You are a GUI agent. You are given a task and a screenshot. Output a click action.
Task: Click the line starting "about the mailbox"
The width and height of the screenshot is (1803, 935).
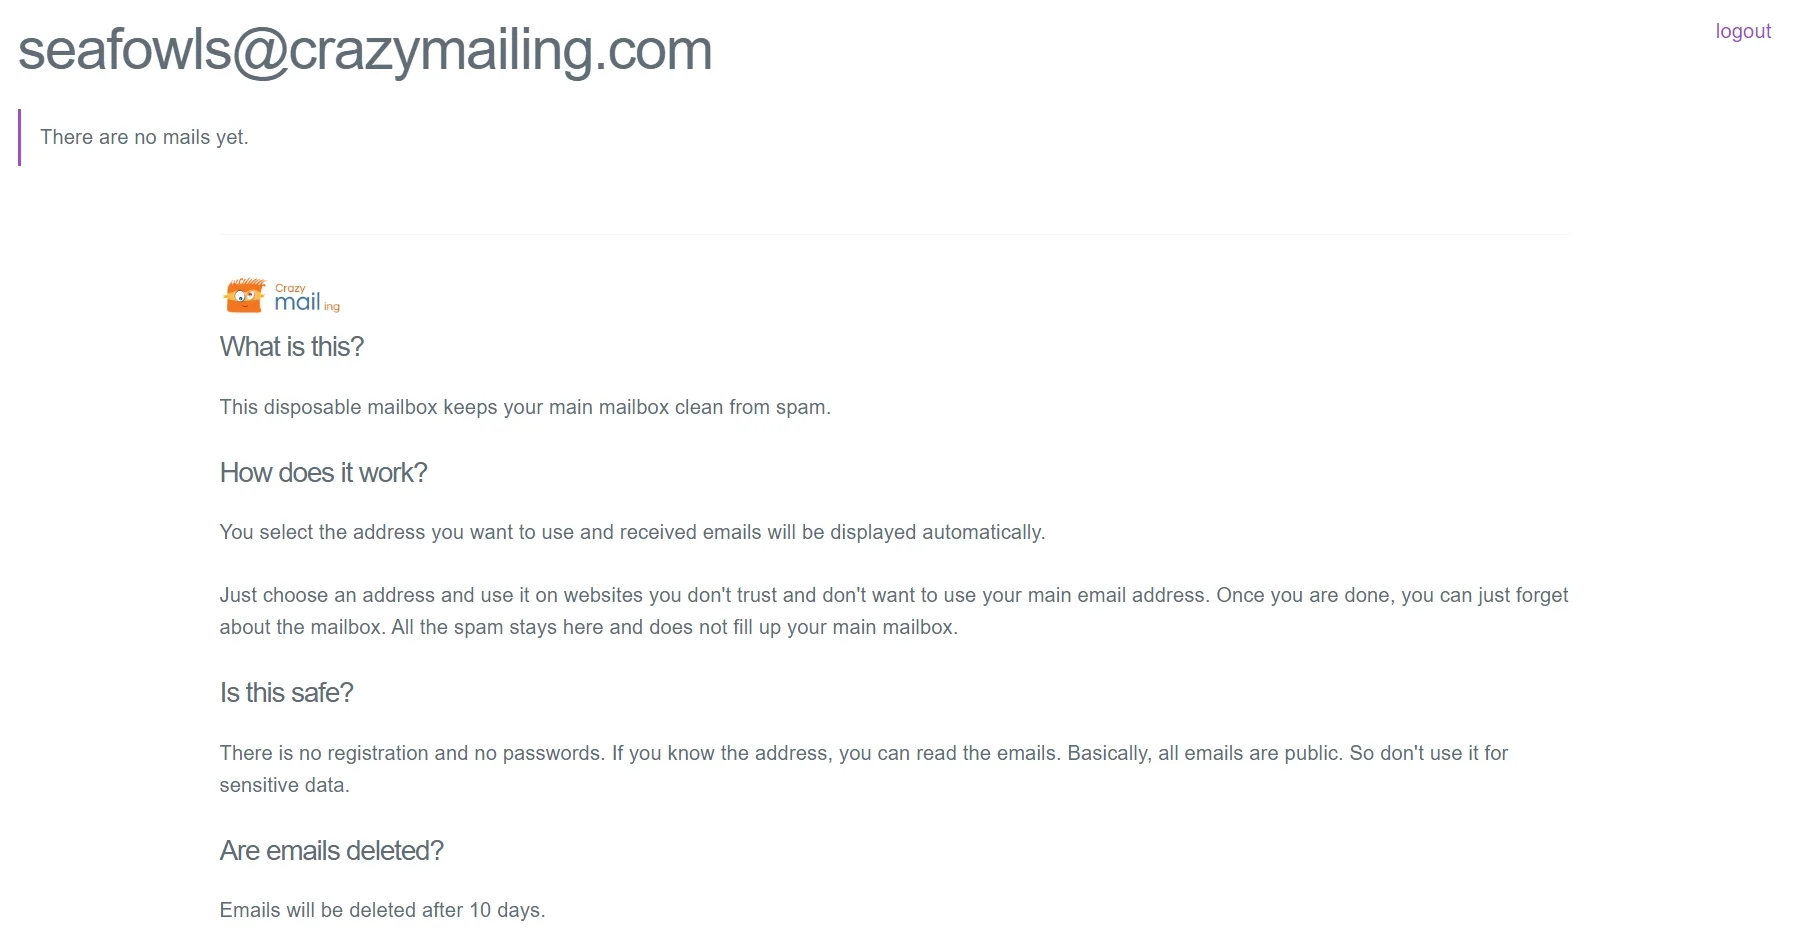(x=588, y=627)
